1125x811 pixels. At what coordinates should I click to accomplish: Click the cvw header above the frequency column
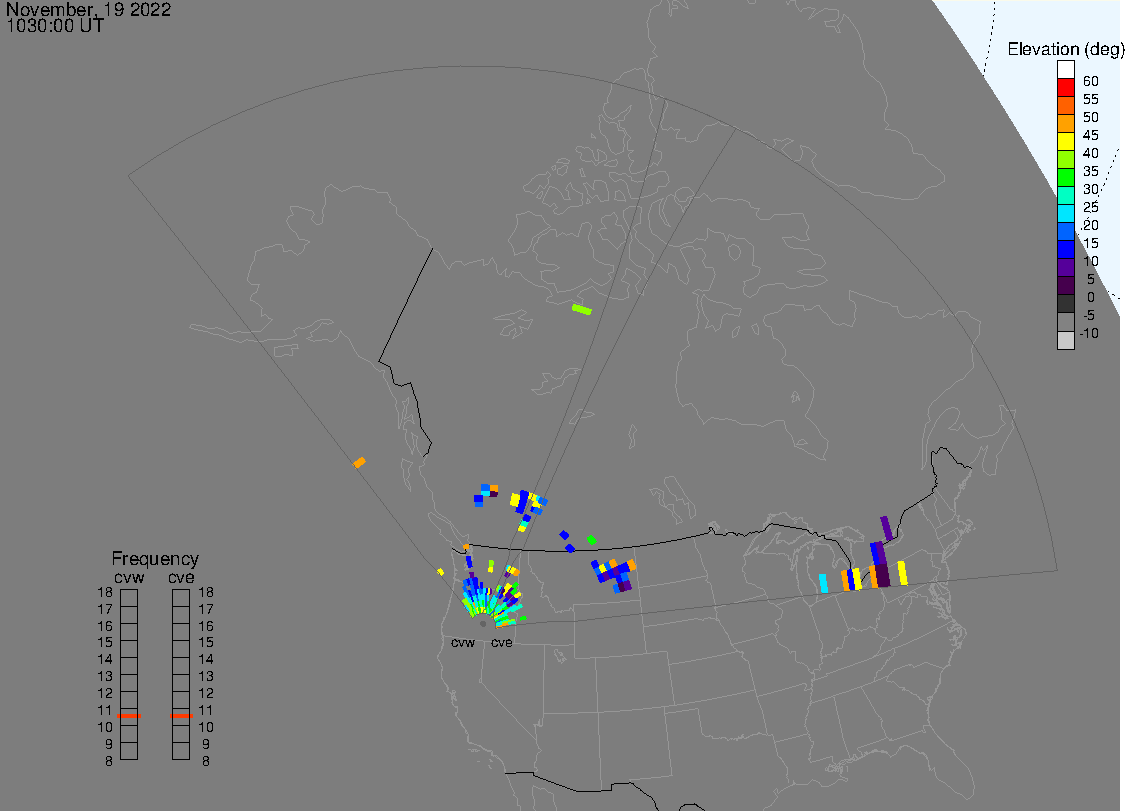130,577
